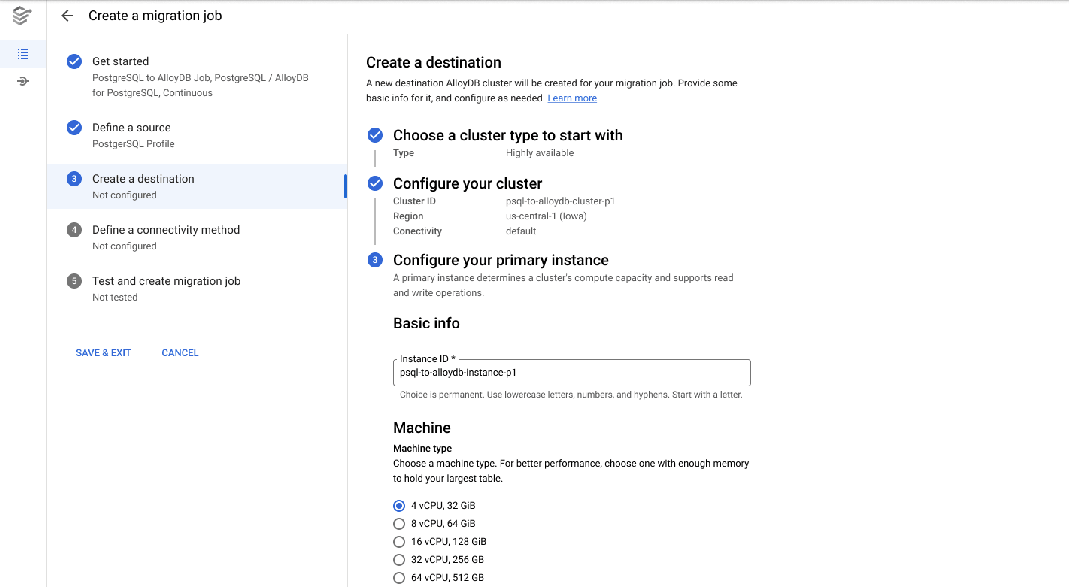The height and width of the screenshot is (588, 1069).
Task: Select the 8 vCPU, 64 GiB machine type
Action: pos(400,523)
